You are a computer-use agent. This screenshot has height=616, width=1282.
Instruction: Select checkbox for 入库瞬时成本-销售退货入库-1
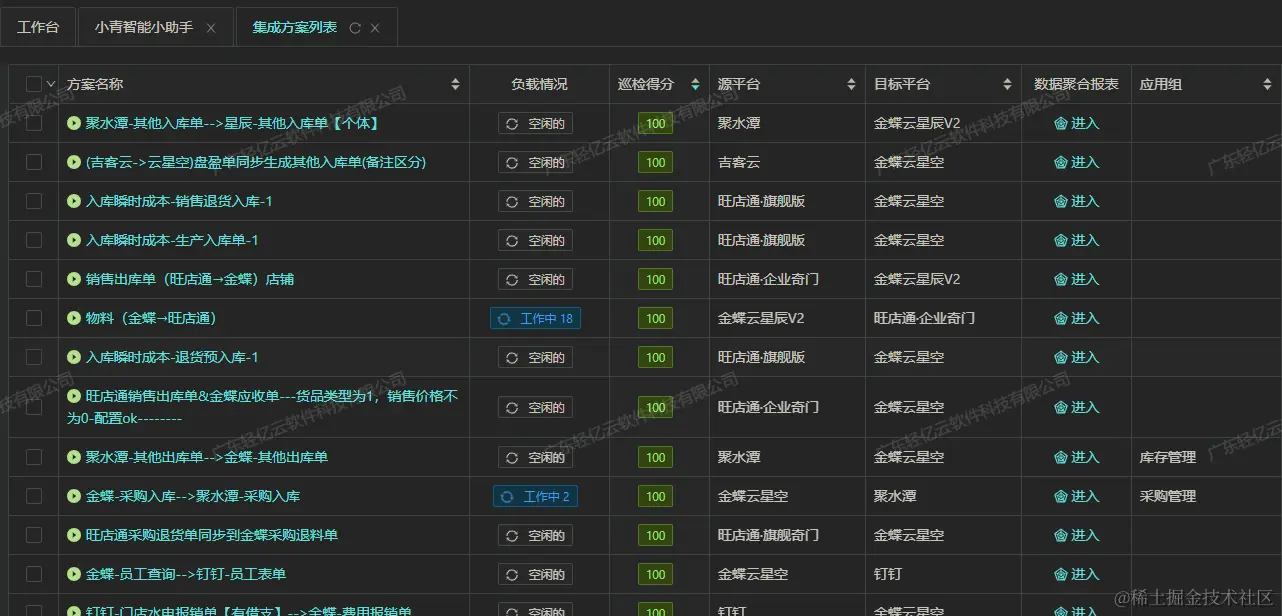34,201
